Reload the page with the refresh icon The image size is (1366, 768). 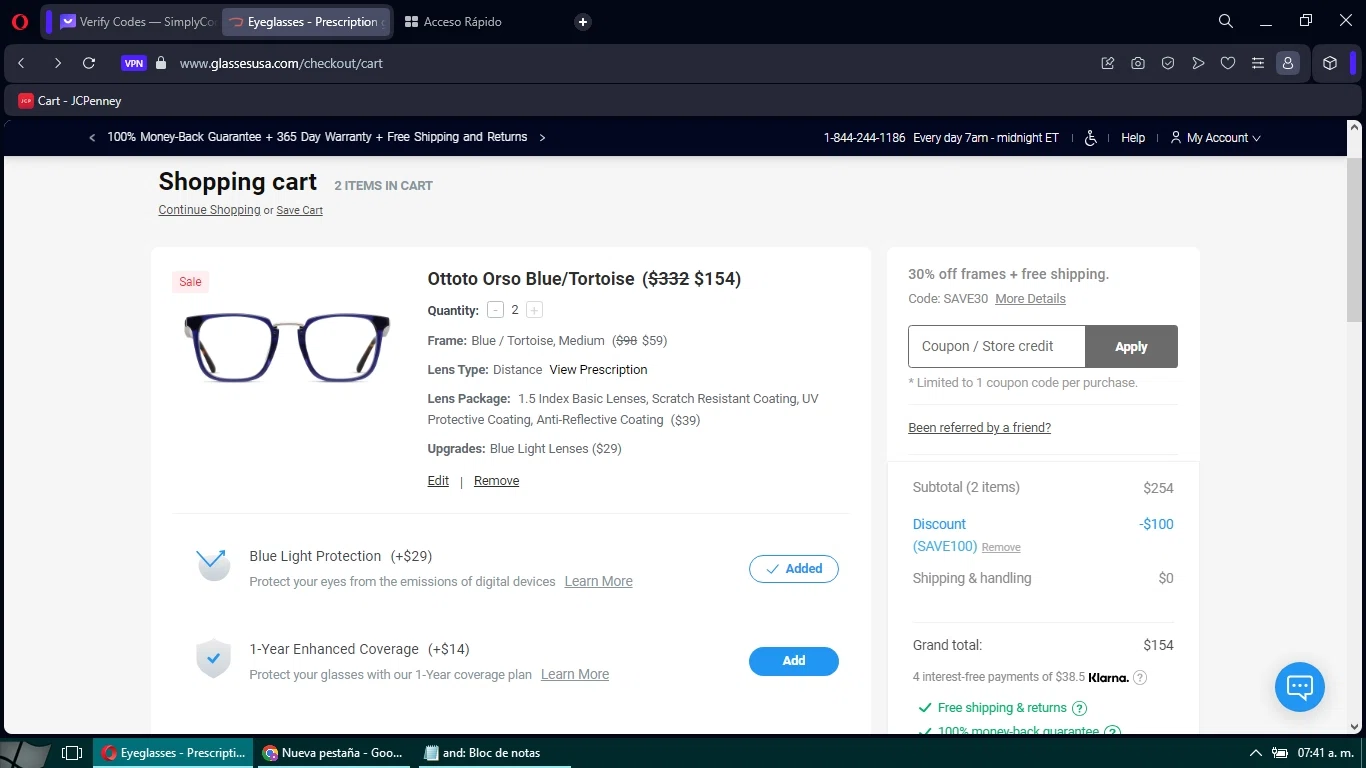point(89,63)
